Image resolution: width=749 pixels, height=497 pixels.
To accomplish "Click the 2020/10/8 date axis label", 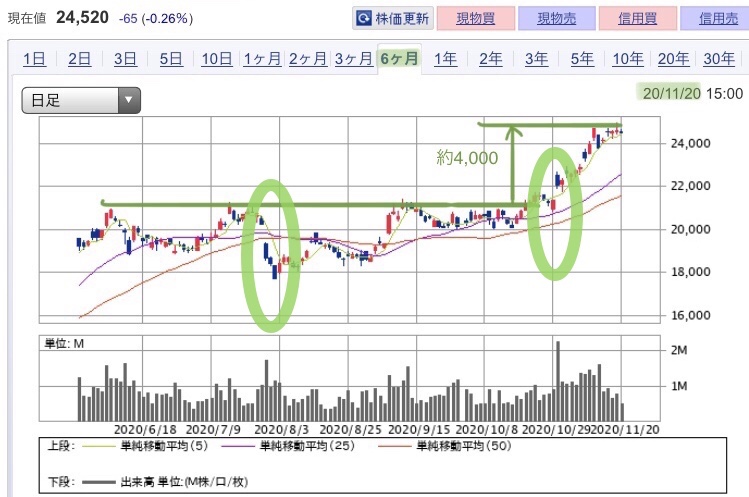I will point(487,430).
